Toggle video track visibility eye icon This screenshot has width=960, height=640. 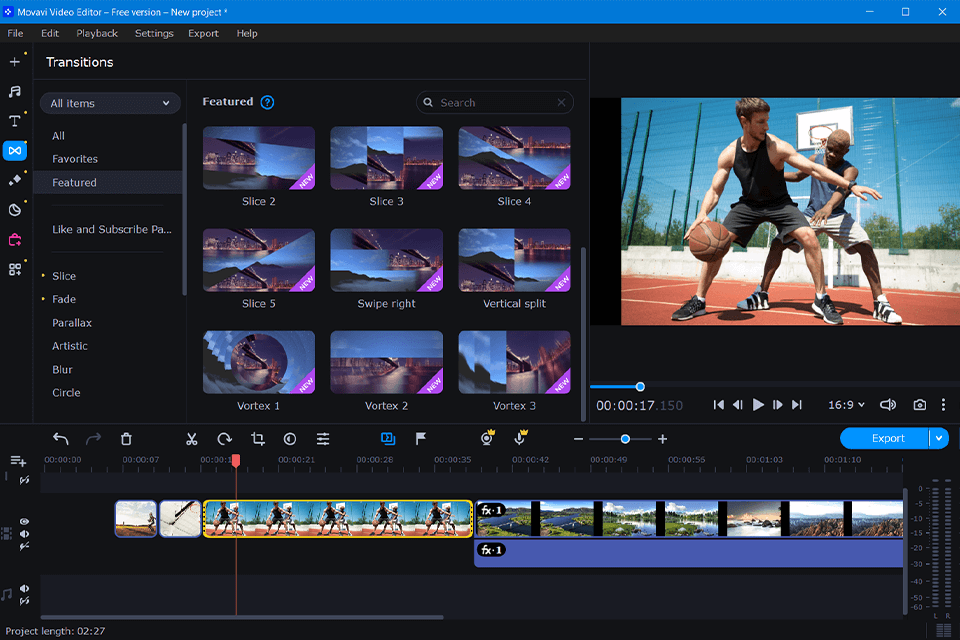pos(24,521)
